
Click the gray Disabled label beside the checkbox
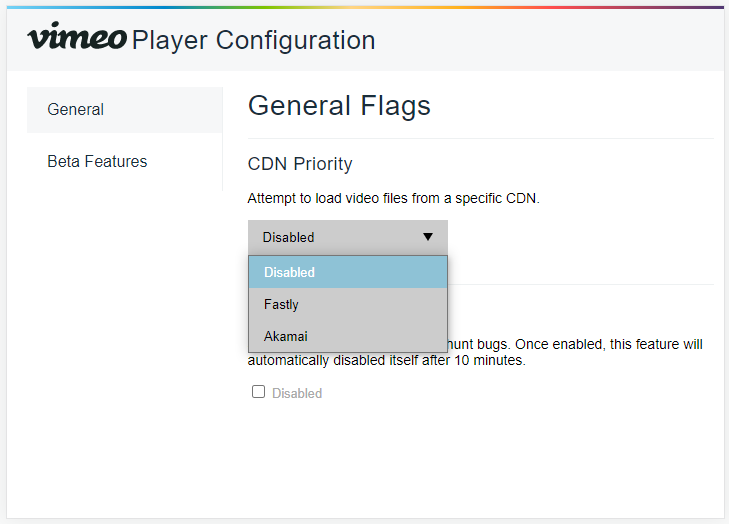(x=297, y=393)
